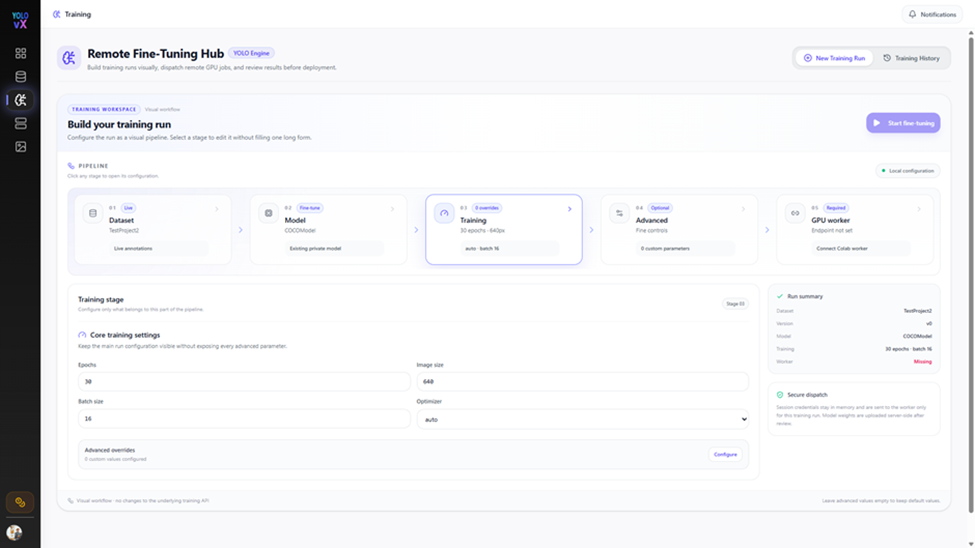Open Notifications
The image size is (975, 548).
pos(932,14)
